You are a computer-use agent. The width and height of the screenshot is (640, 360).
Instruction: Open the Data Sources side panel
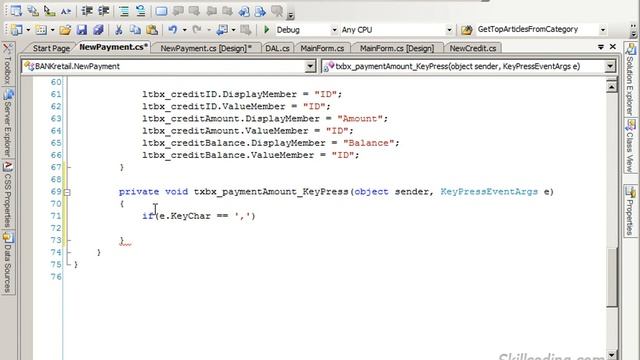click(x=8, y=262)
